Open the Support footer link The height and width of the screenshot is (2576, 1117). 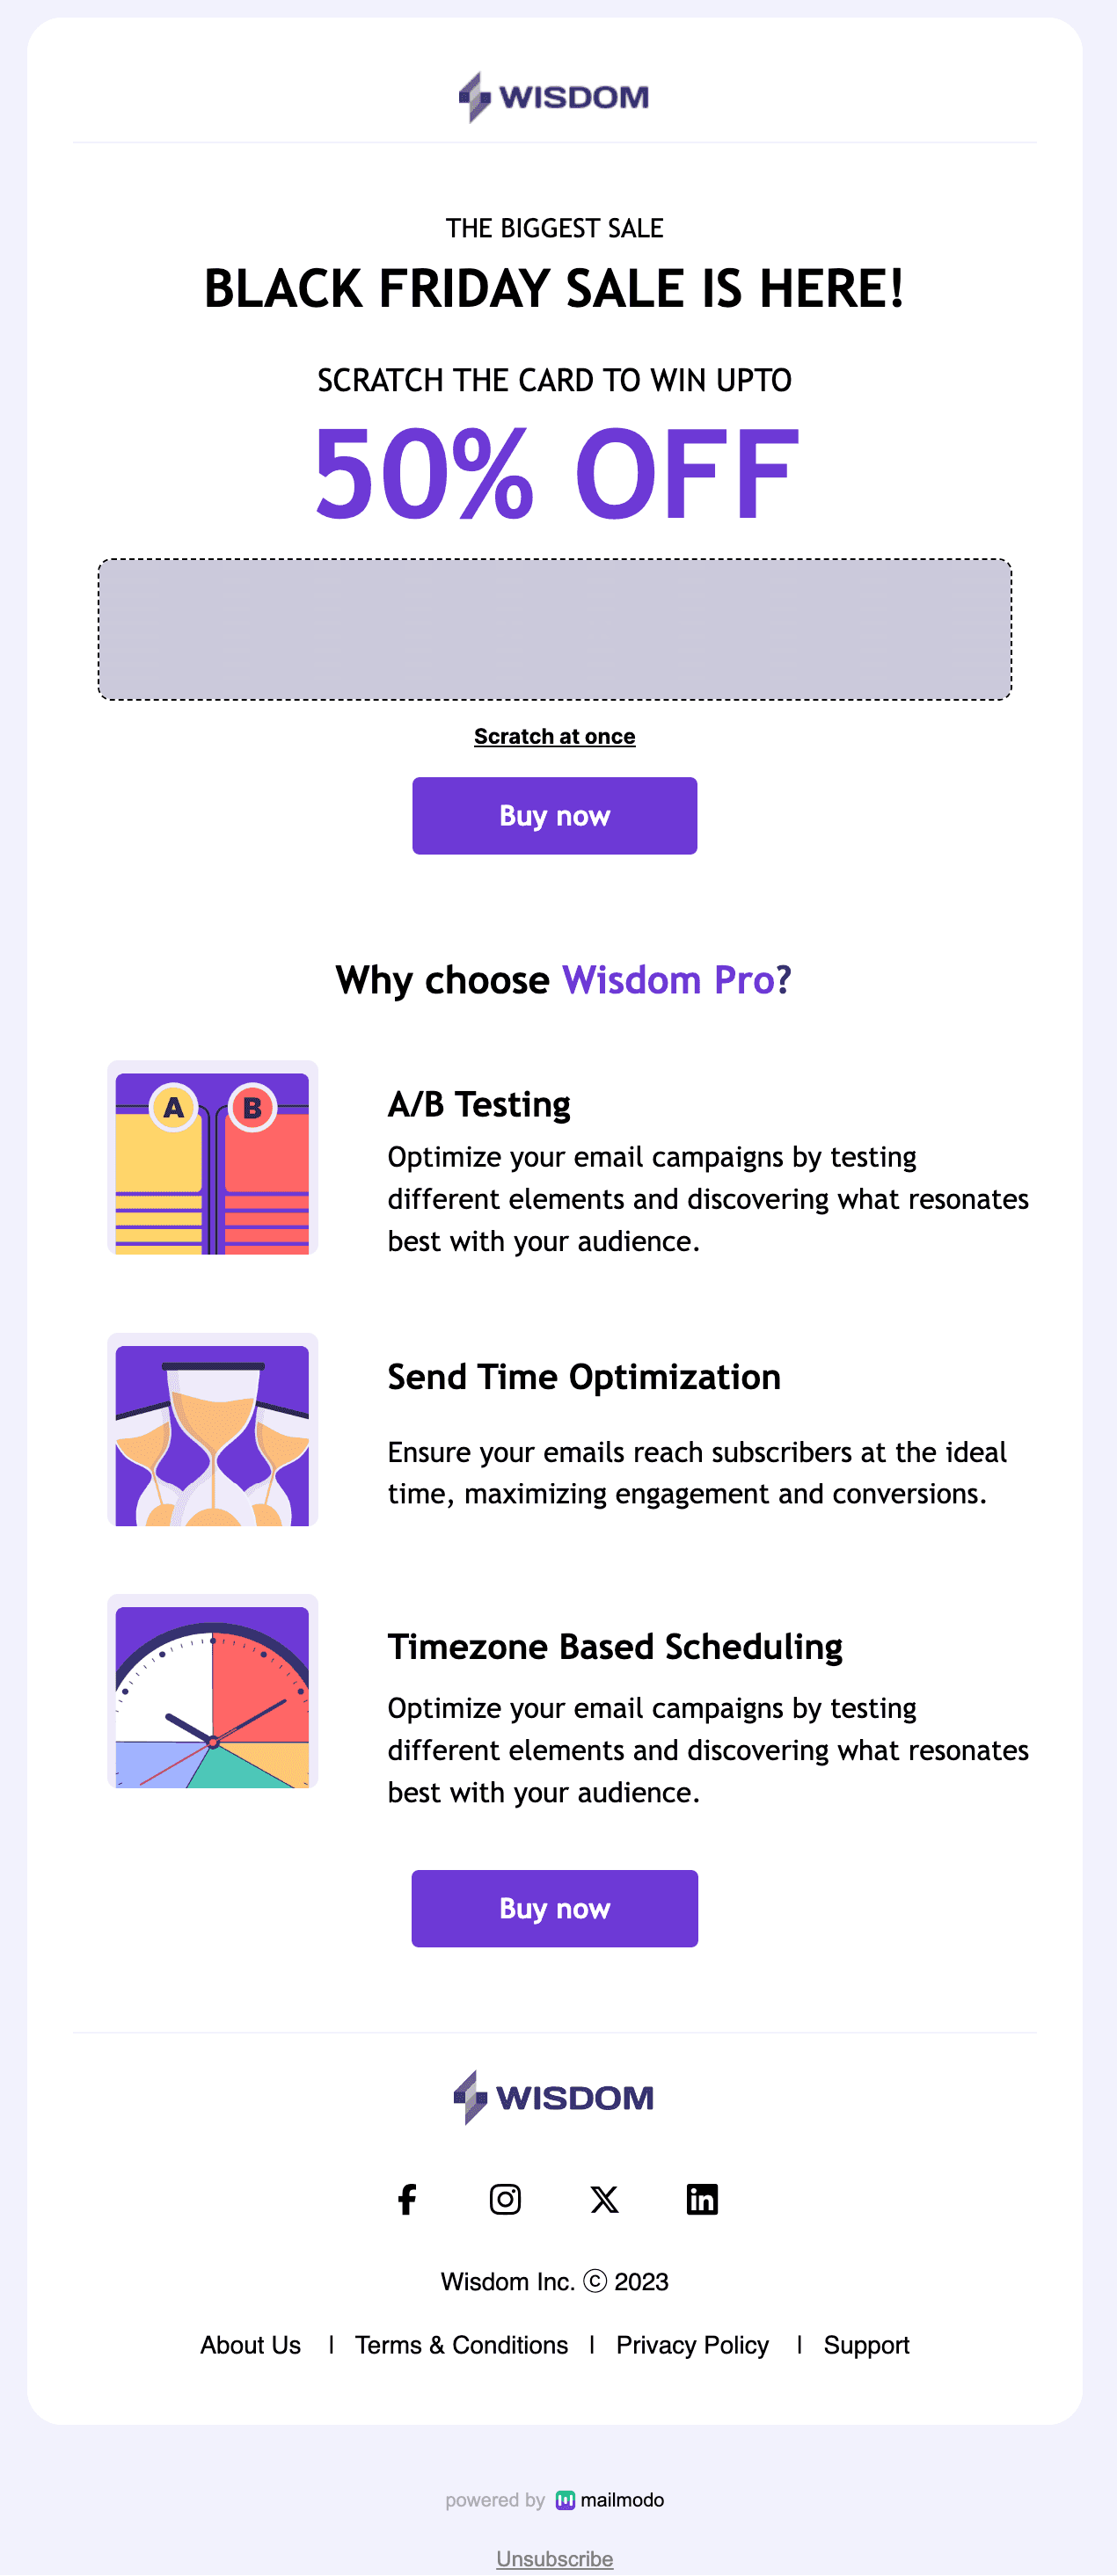(866, 2345)
